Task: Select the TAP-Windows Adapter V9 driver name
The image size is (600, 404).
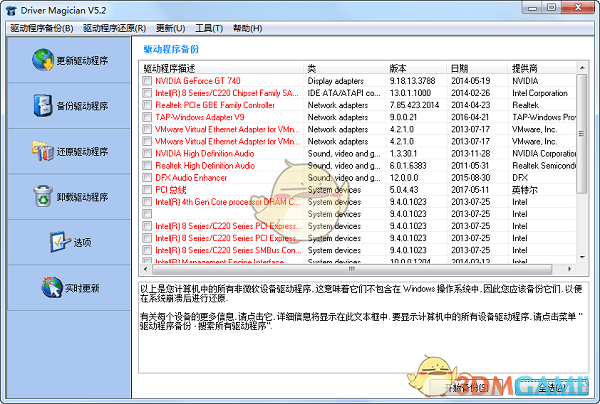Action: point(199,117)
